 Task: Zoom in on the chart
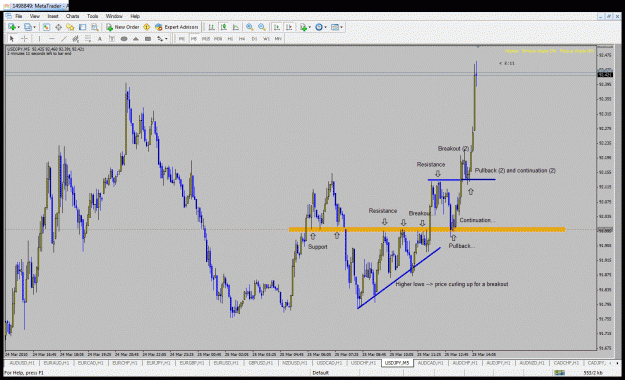pos(250,27)
